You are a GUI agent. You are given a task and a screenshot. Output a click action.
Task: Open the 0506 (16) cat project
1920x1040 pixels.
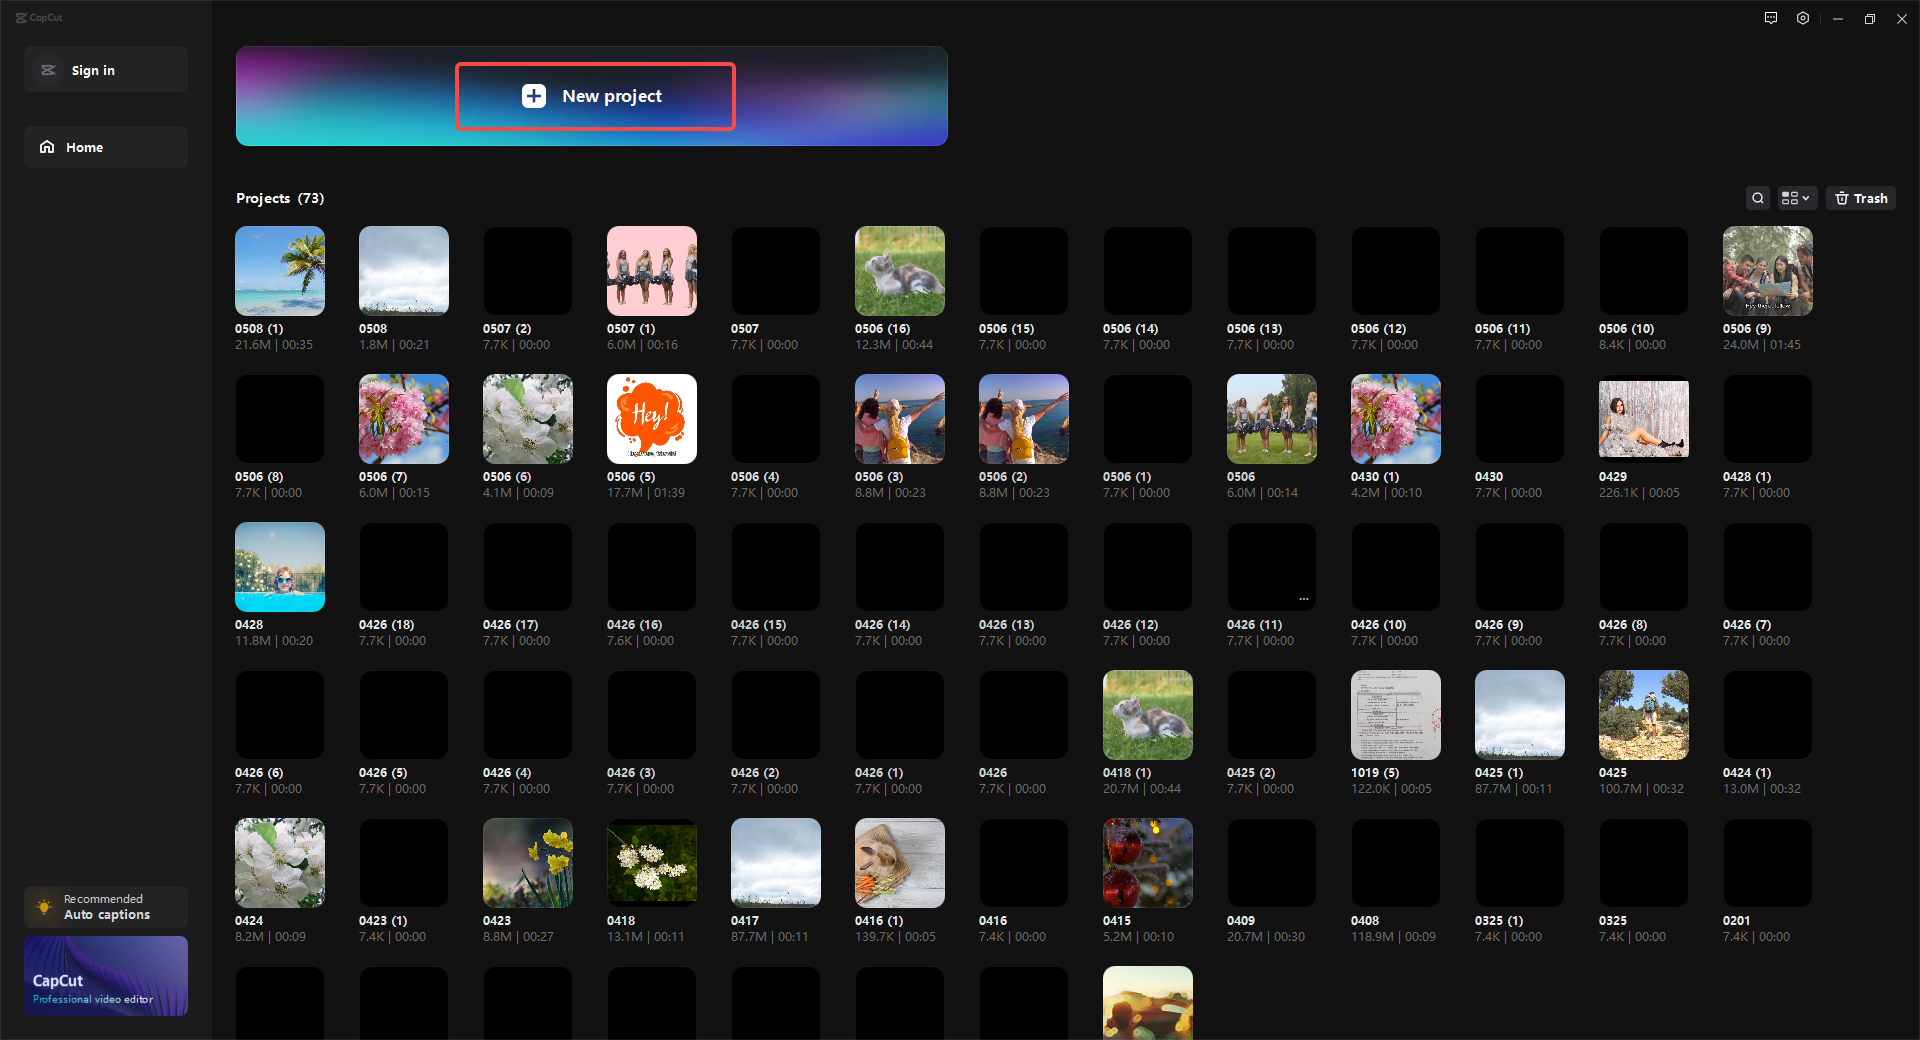(898, 270)
